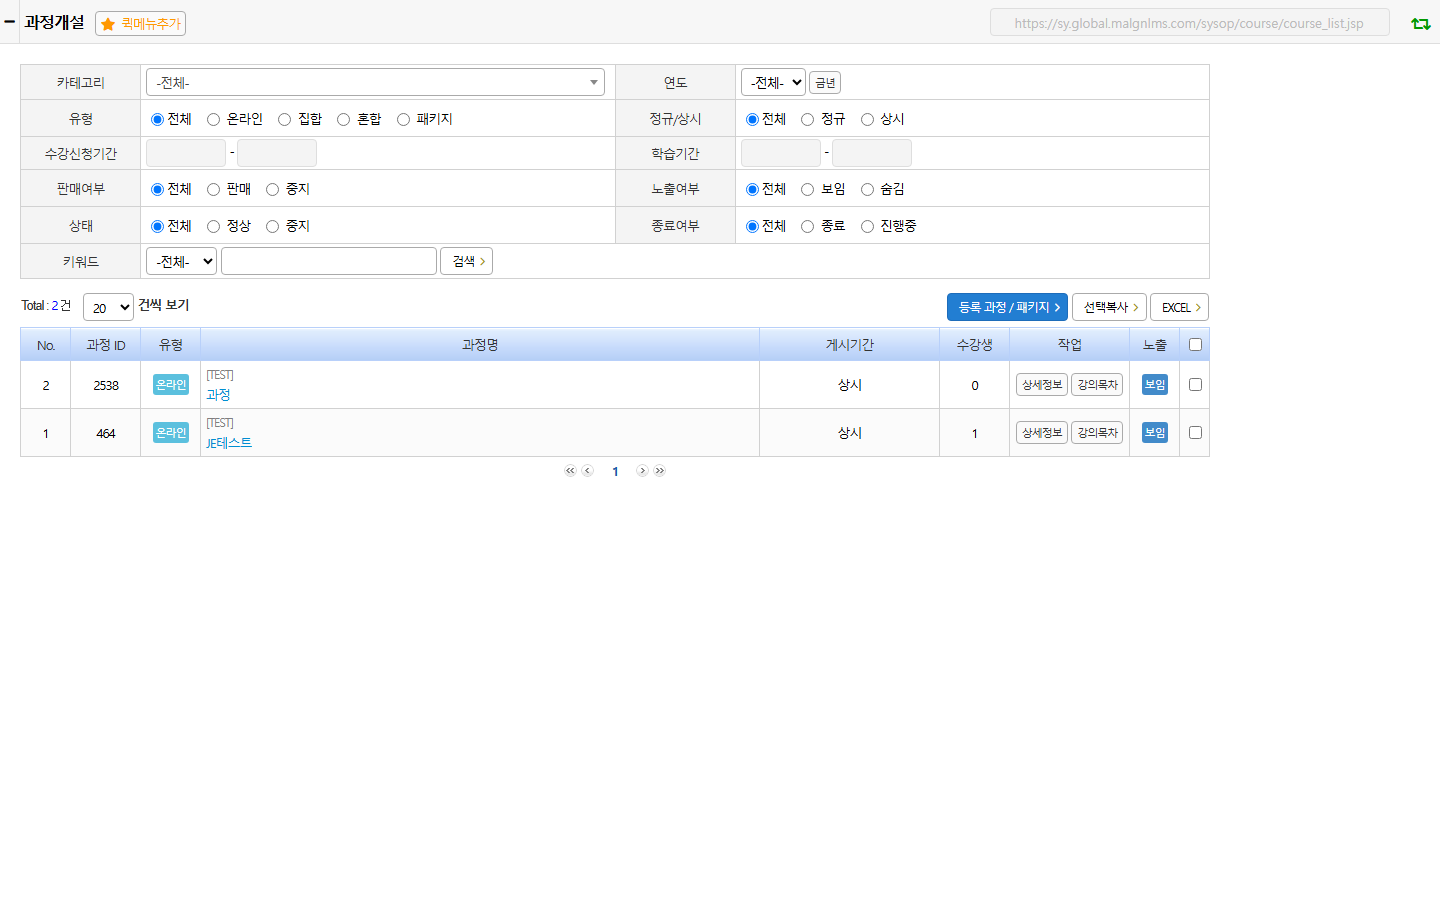Select 전체 radio in 종료여부 row
The image size is (1440, 900).
(752, 227)
